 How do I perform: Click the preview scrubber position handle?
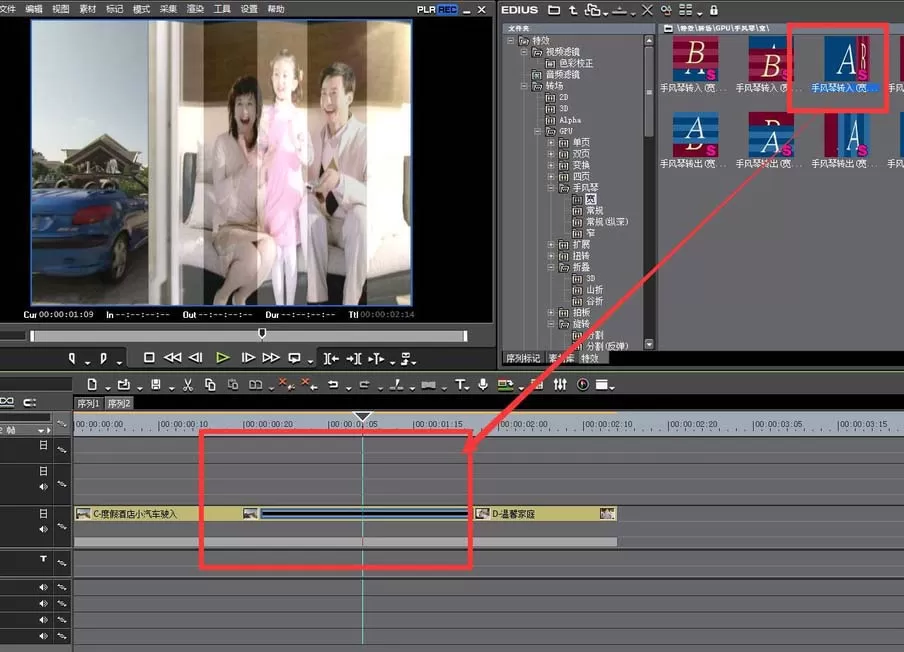[262, 333]
